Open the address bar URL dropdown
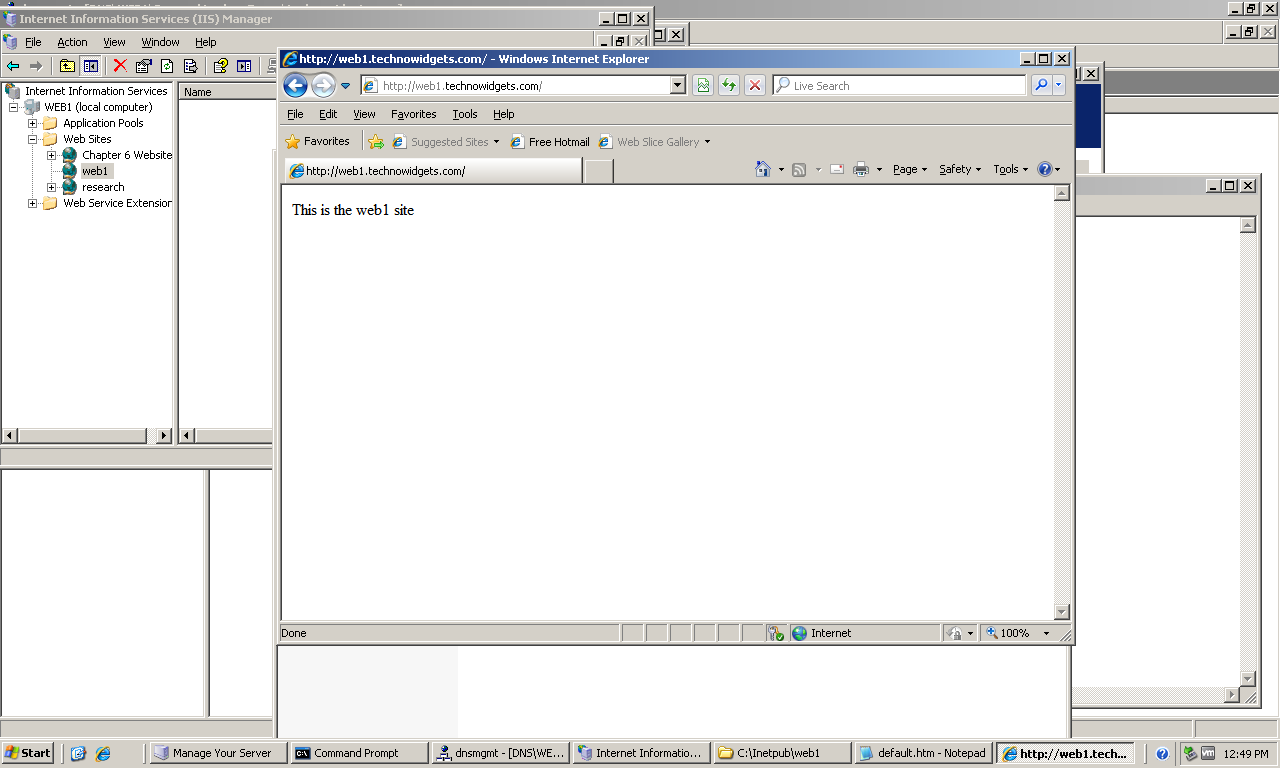This screenshot has width=1280, height=768. 677,86
